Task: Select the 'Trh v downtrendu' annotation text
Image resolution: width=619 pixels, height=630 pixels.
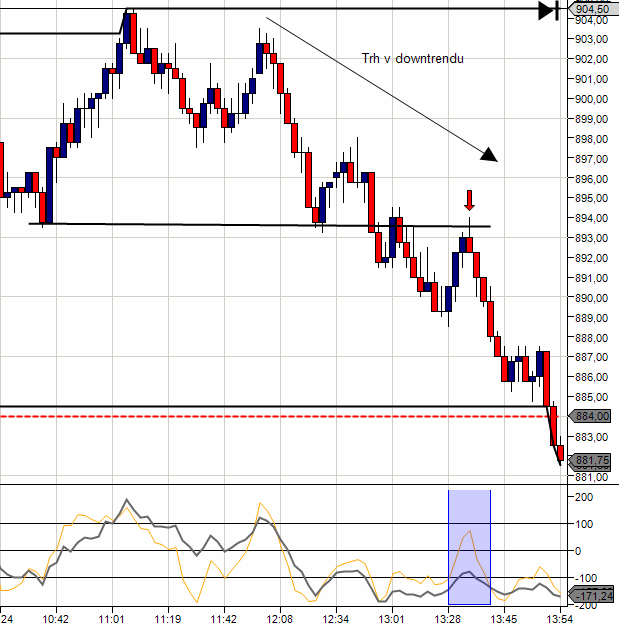Action: pyautogui.click(x=413, y=59)
